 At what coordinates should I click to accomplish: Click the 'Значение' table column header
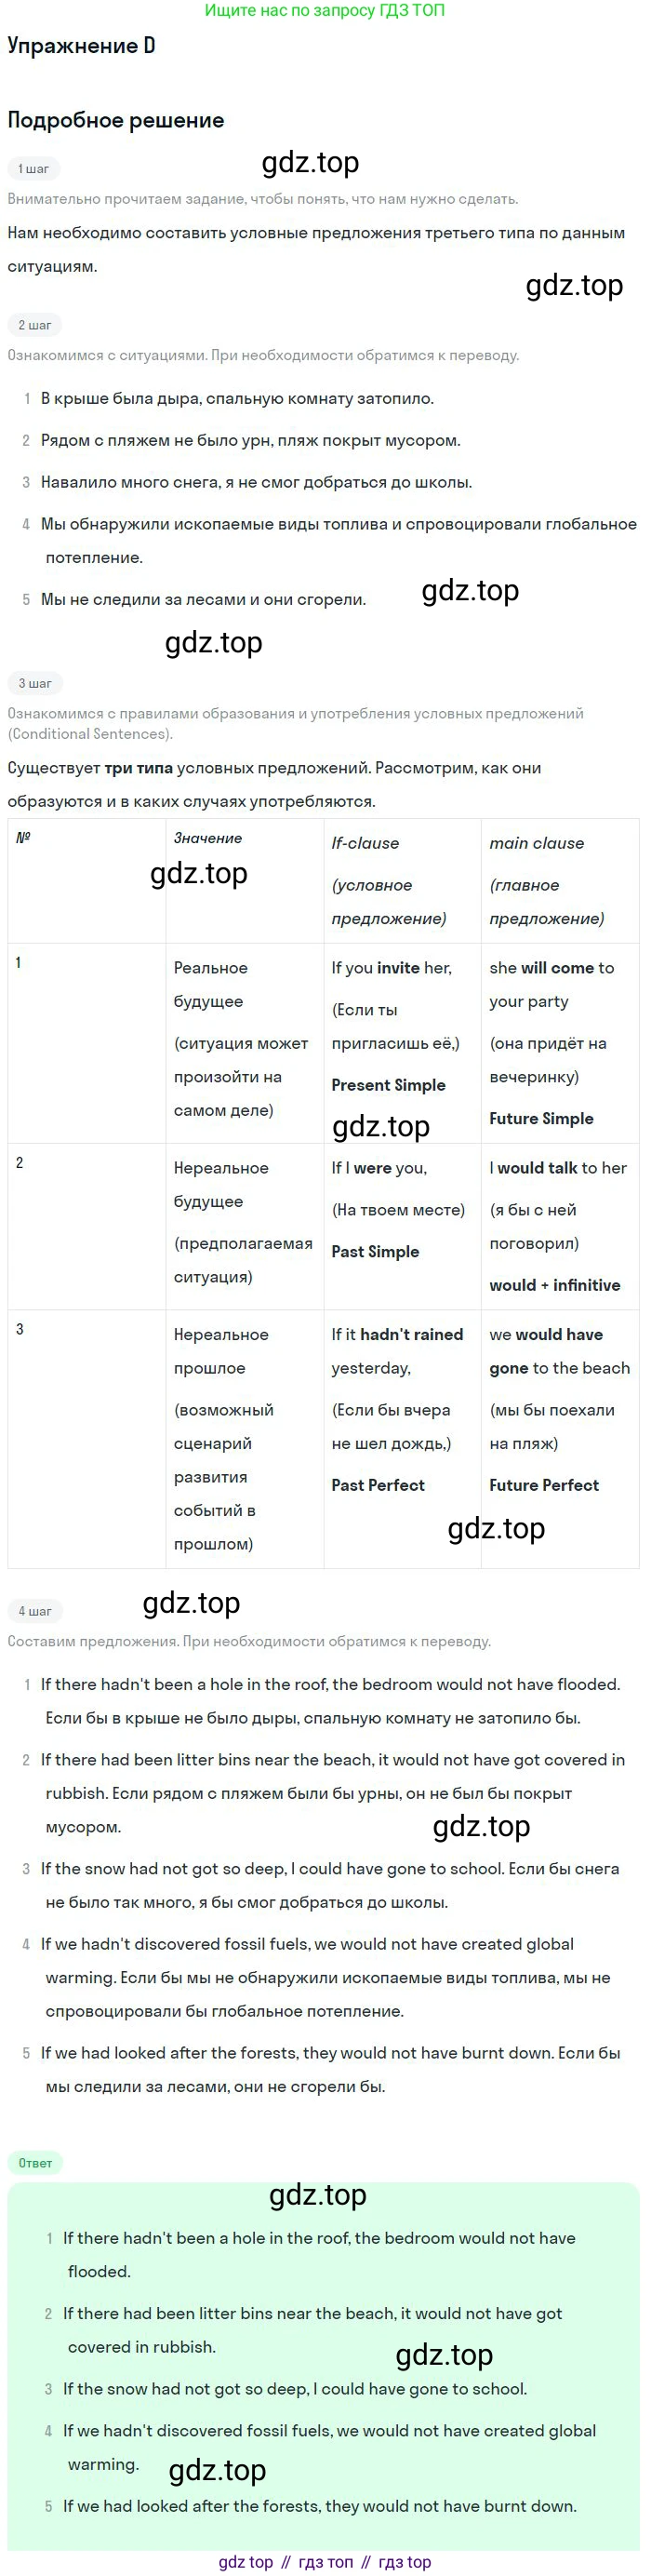pos(208,838)
